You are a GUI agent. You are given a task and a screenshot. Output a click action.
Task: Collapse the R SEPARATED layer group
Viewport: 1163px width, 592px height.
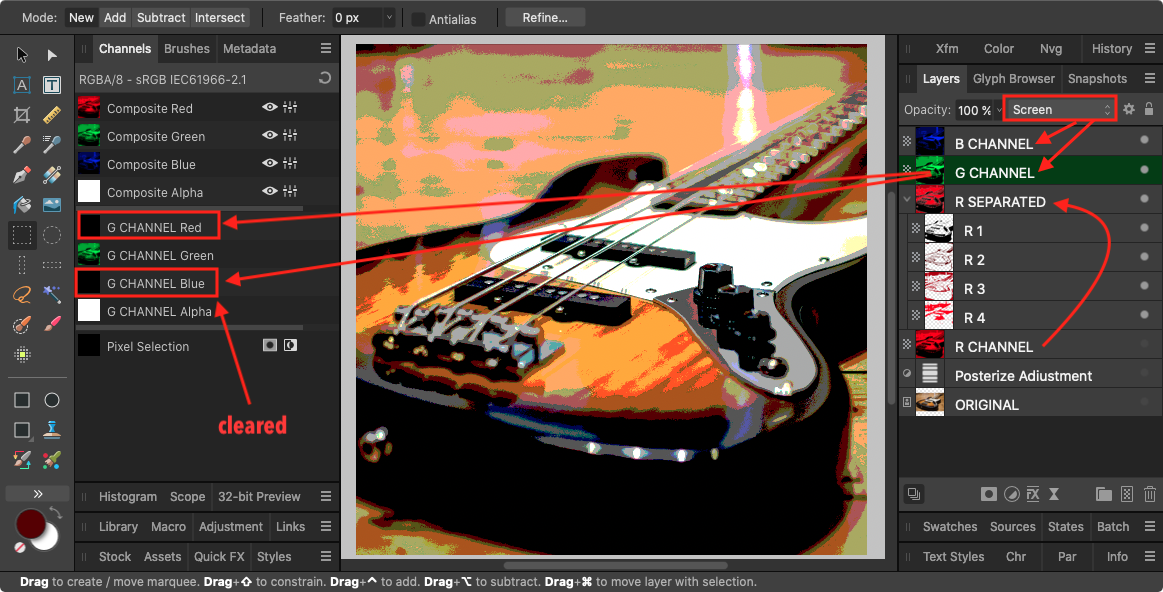click(x=906, y=199)
